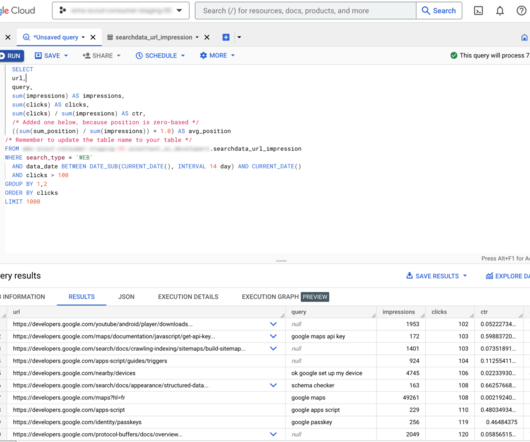Focus the resources search field
Viewport: 530px width, 442px height.
coord(306,11)
